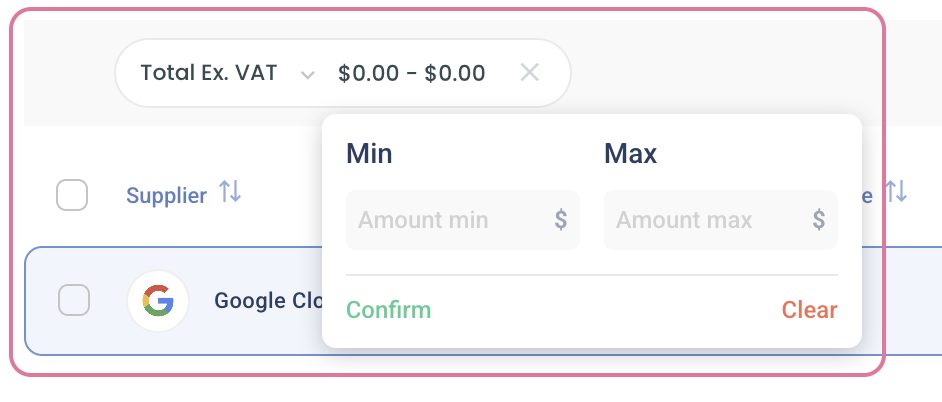The width and height of the screenshot is (942, 402).
Task: Click the Google logo avatar
Action: (158, 300)
